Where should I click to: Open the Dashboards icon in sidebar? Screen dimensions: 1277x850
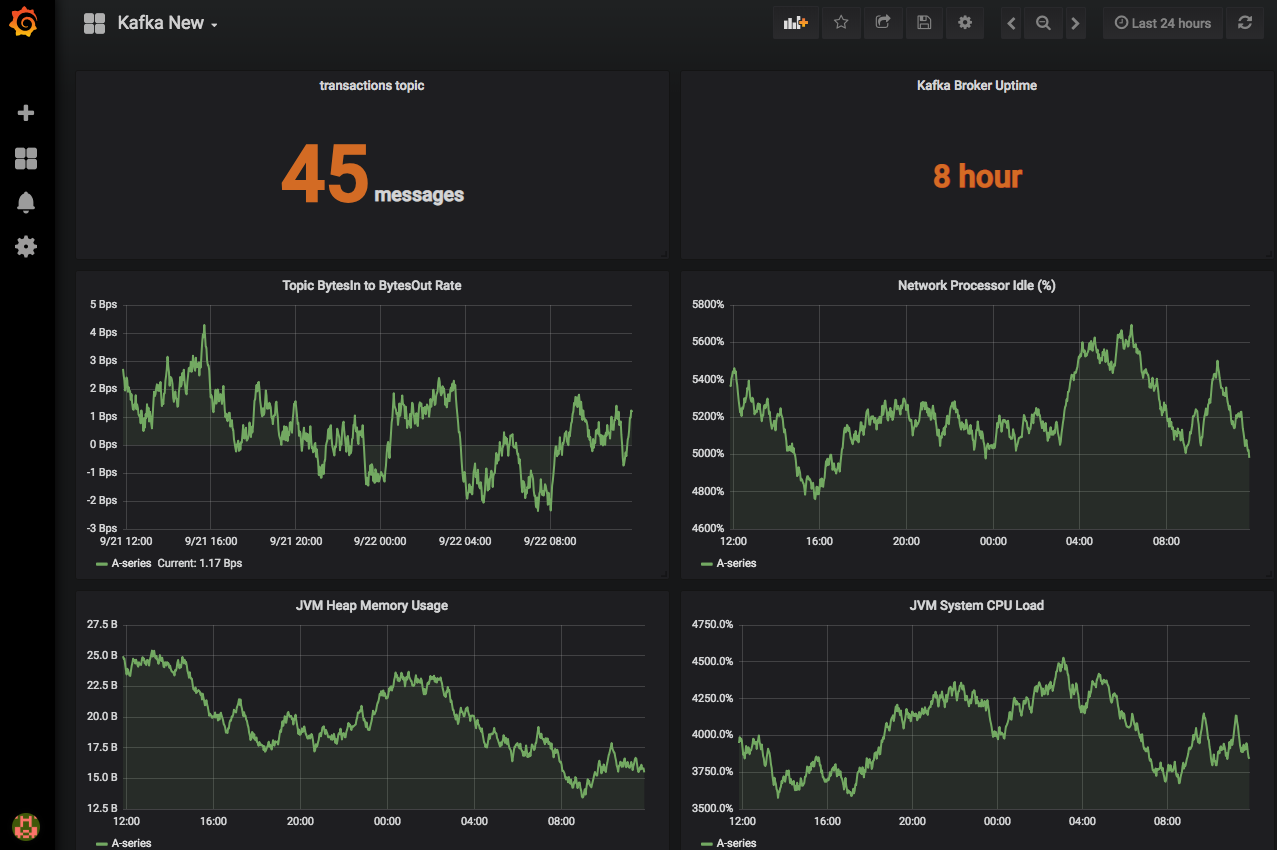pyautogui.click(x=26, y=158)
